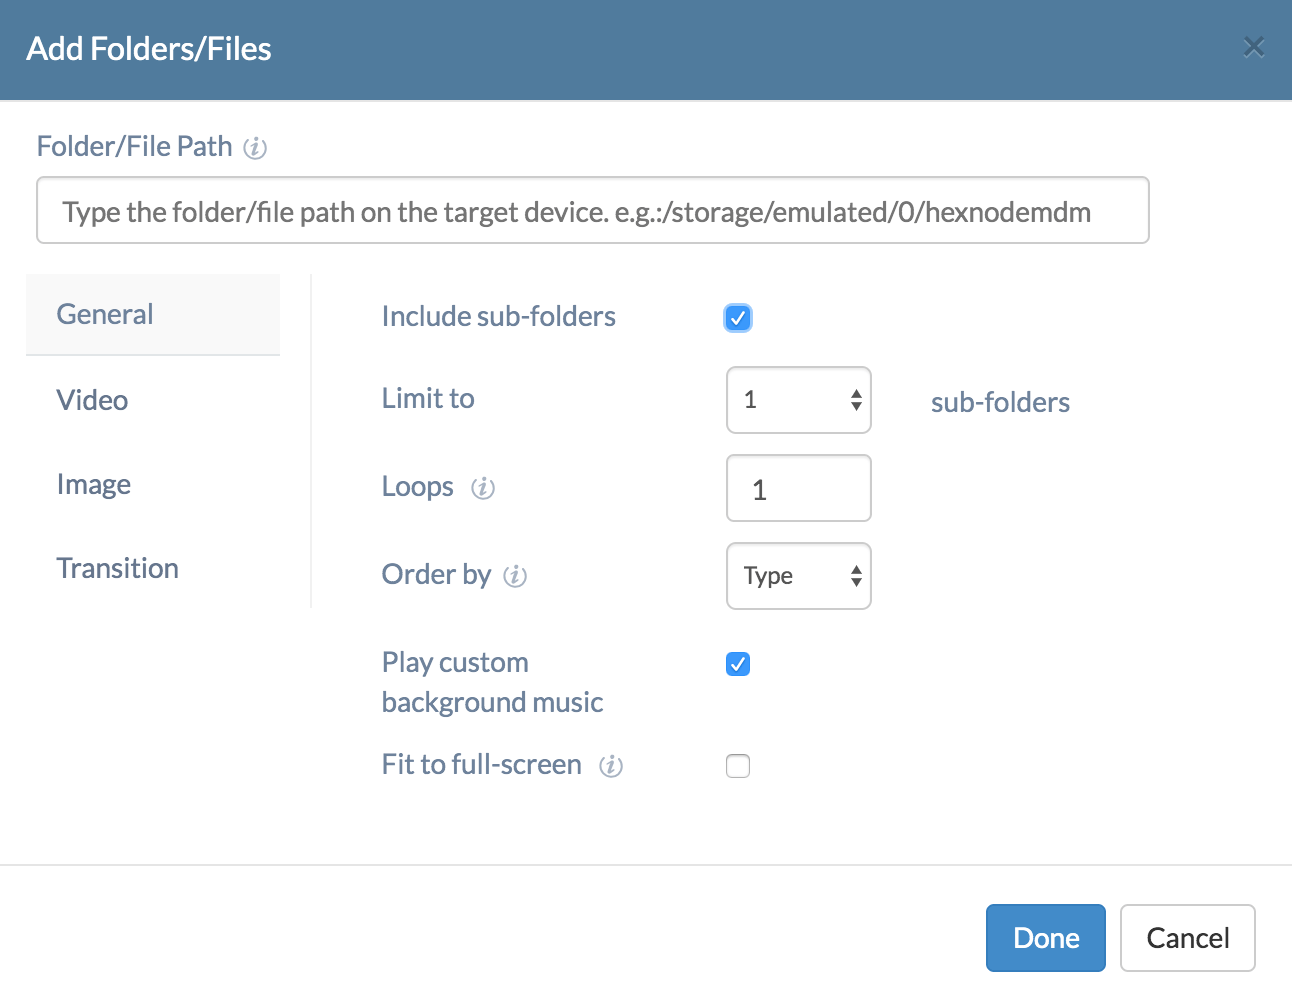This screenshot has width=1292, height=1006.
Task: Enable the Fit to full-screen checkbox
Action: (738, 766)
